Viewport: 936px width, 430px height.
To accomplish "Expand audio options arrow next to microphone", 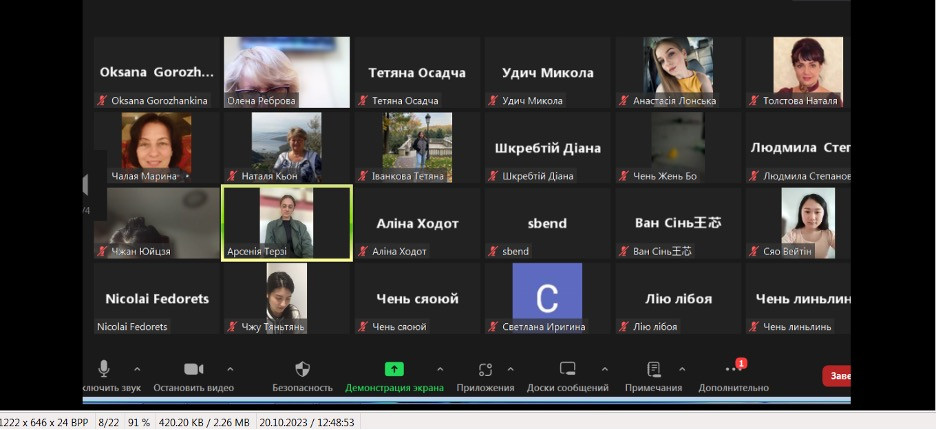I will (x=137, y=369).
